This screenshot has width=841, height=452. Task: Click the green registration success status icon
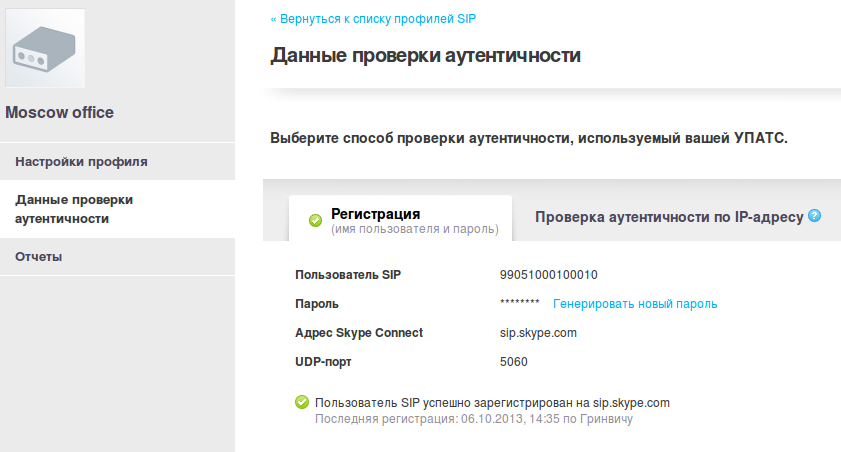tap(301, 403)
